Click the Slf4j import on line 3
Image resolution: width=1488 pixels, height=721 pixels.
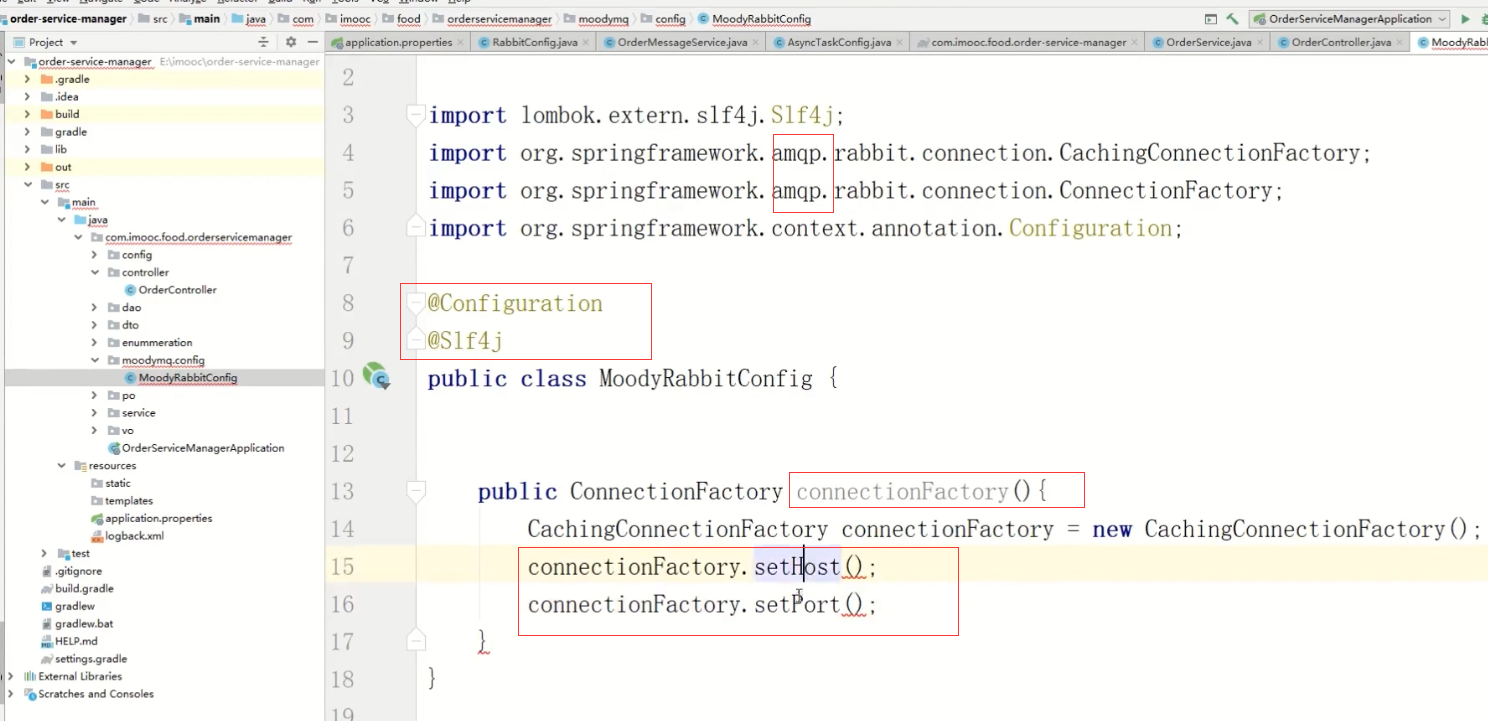pos(802,116)
